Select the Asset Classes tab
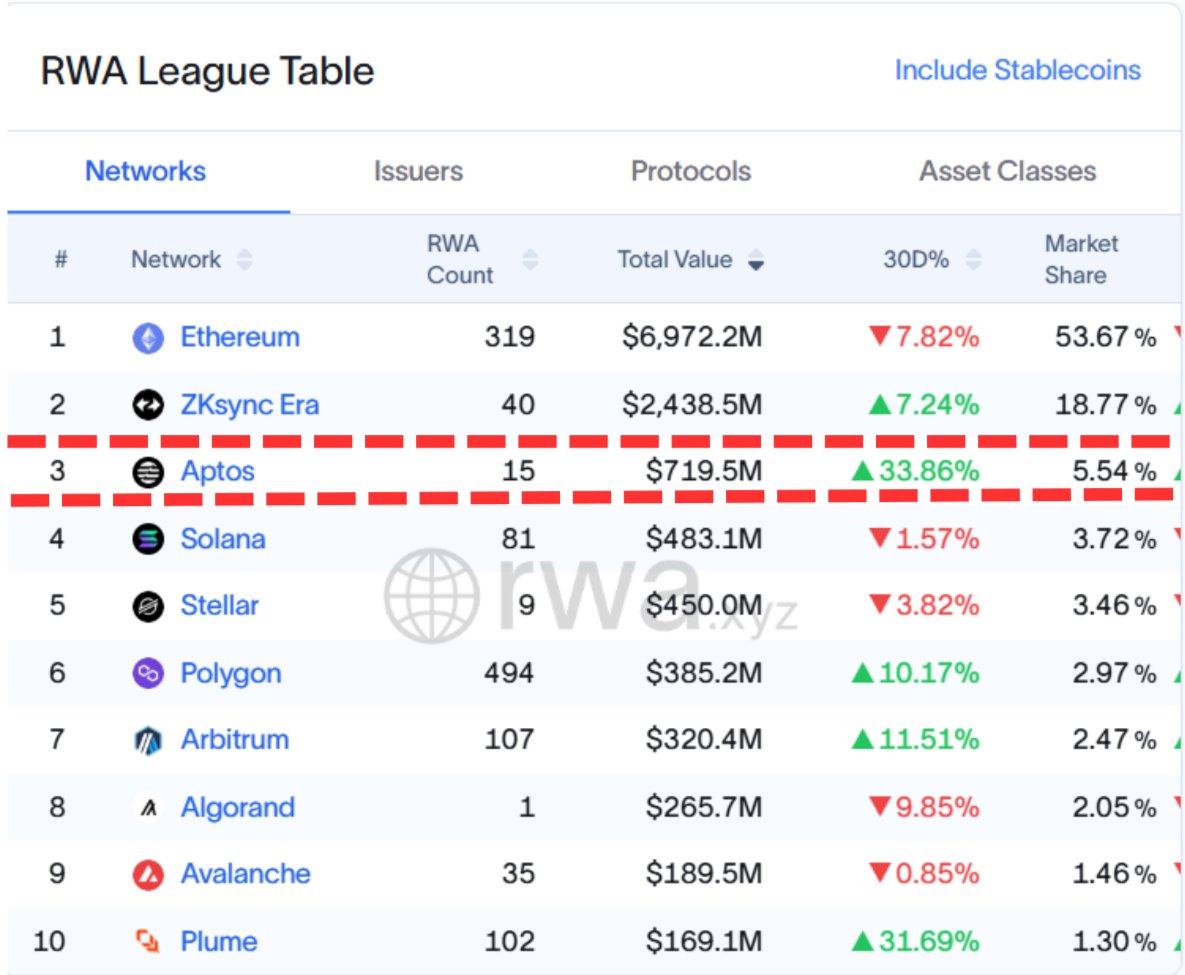 coord(1007,171)
